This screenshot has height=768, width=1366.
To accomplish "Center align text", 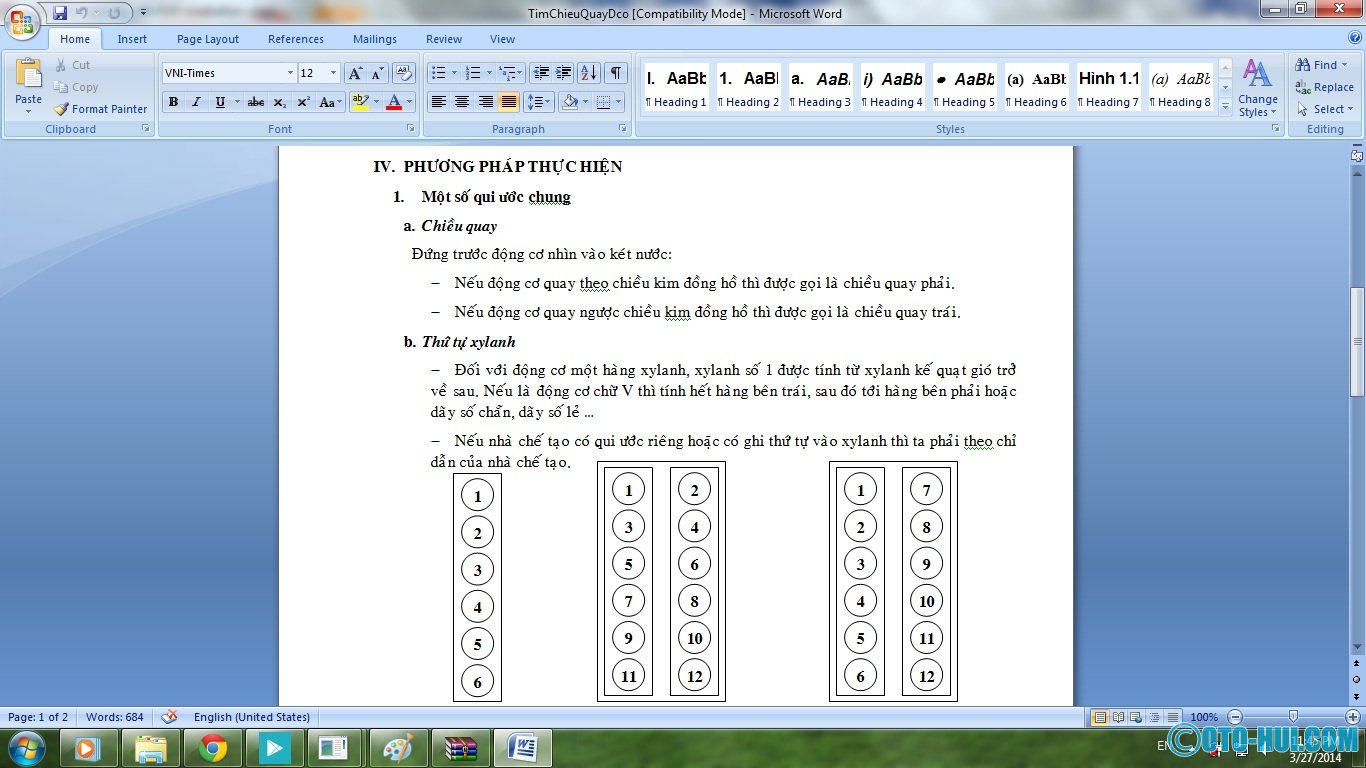I will 462,102.
